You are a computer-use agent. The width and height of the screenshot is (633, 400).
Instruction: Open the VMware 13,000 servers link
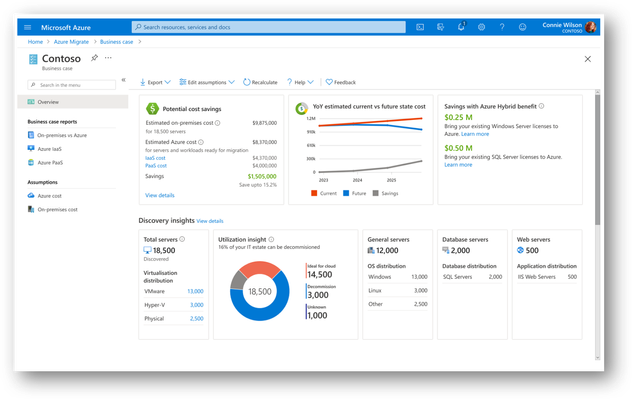pyautogui.click(x=195, y=291)
